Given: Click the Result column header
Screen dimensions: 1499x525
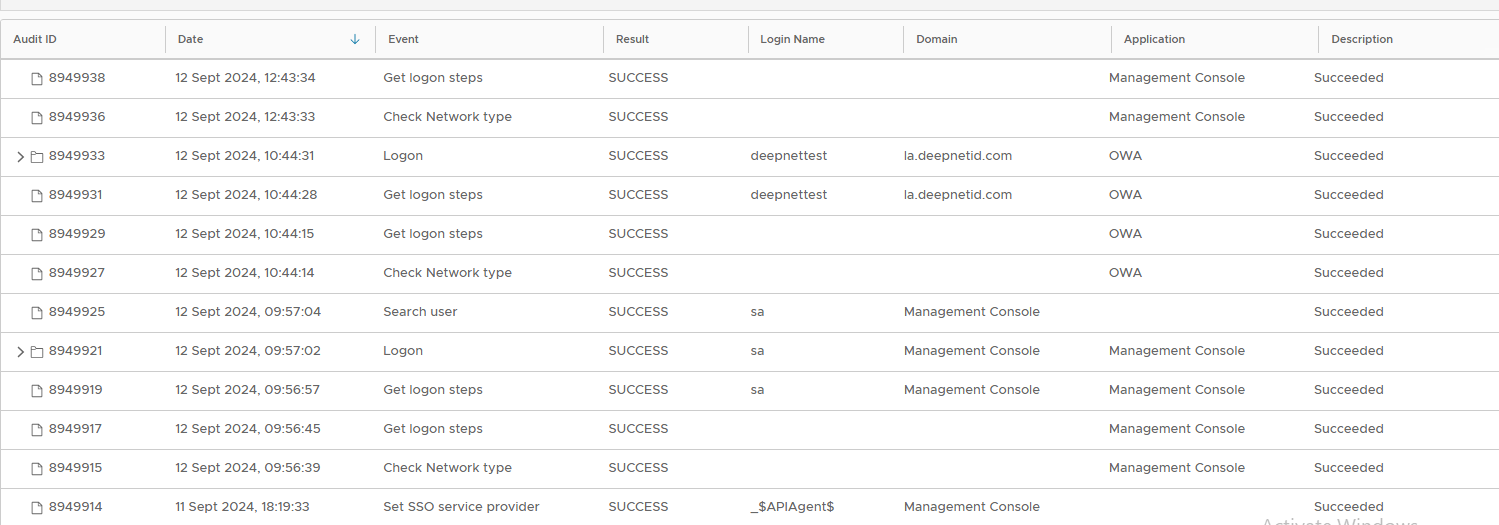Looking at the screenshot, I should pos(632,39).
